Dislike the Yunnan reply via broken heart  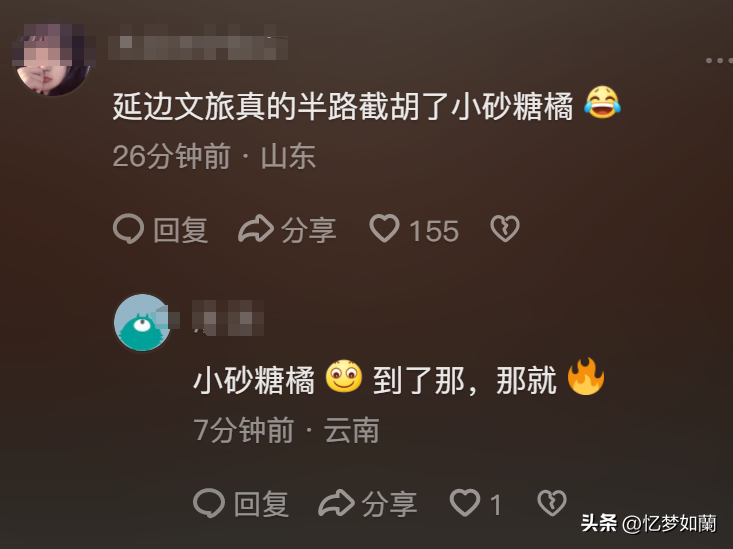click(x=552, y=503)
